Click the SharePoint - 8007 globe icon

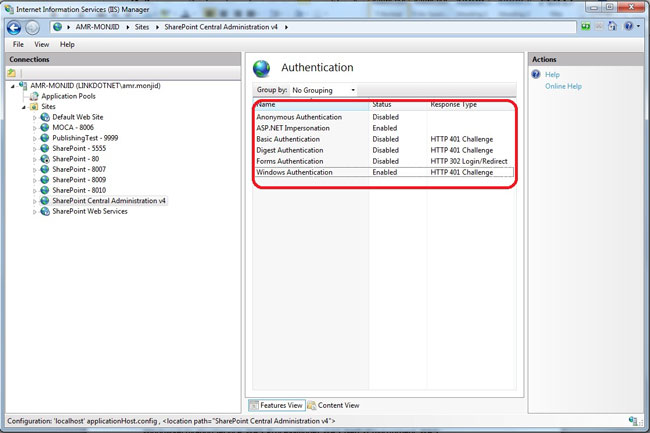click(x=44, y=169)
